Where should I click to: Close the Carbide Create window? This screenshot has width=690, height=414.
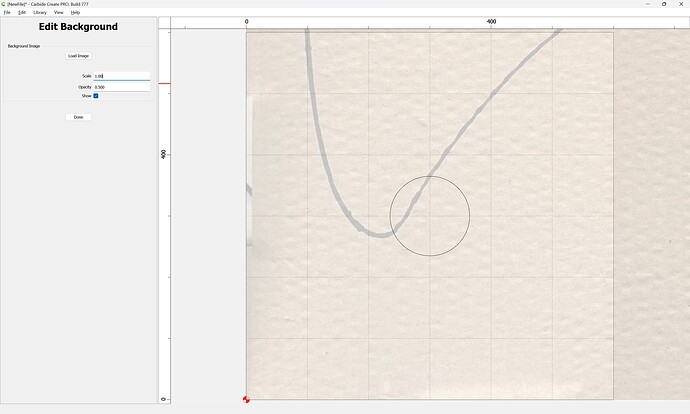click(682, 4)
